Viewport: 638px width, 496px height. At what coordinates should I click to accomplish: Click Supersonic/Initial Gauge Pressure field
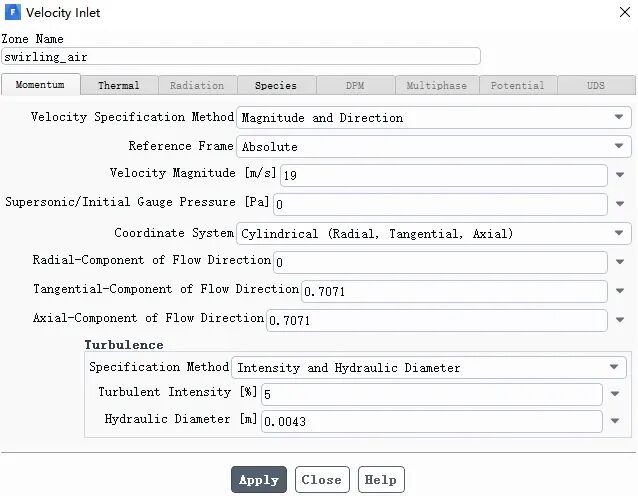click(439, 205)
